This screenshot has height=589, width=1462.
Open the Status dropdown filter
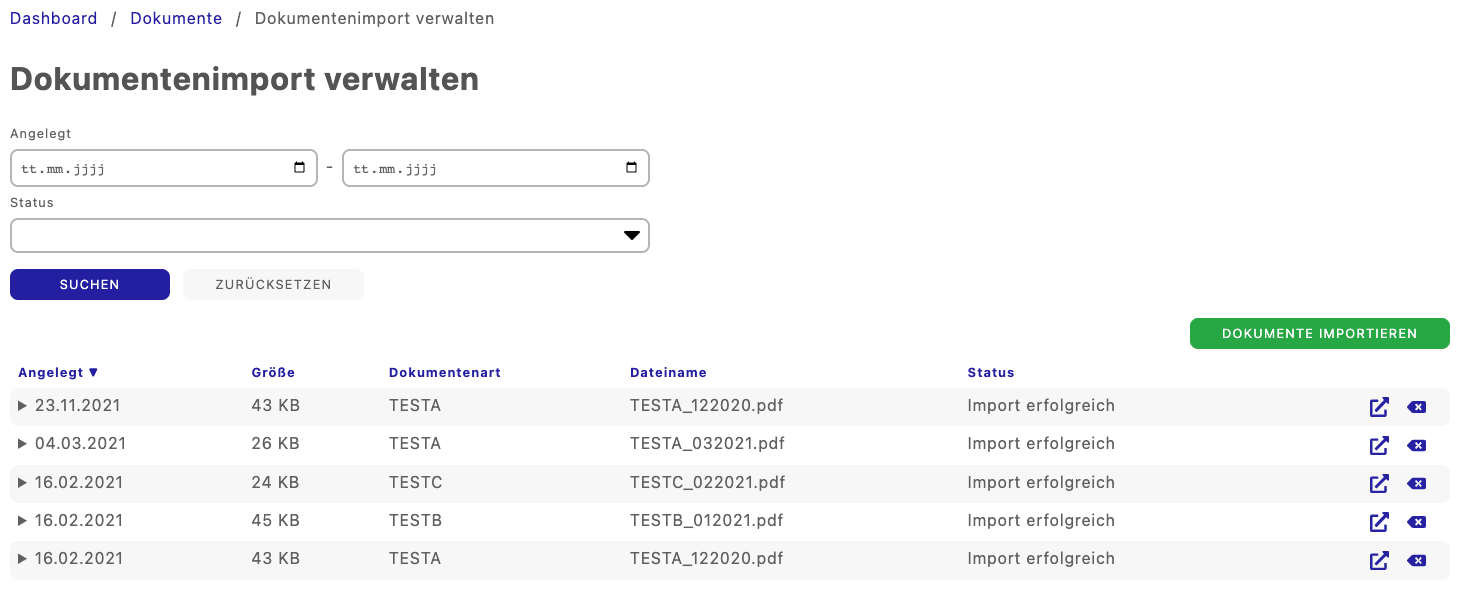(x=330, y=236)
